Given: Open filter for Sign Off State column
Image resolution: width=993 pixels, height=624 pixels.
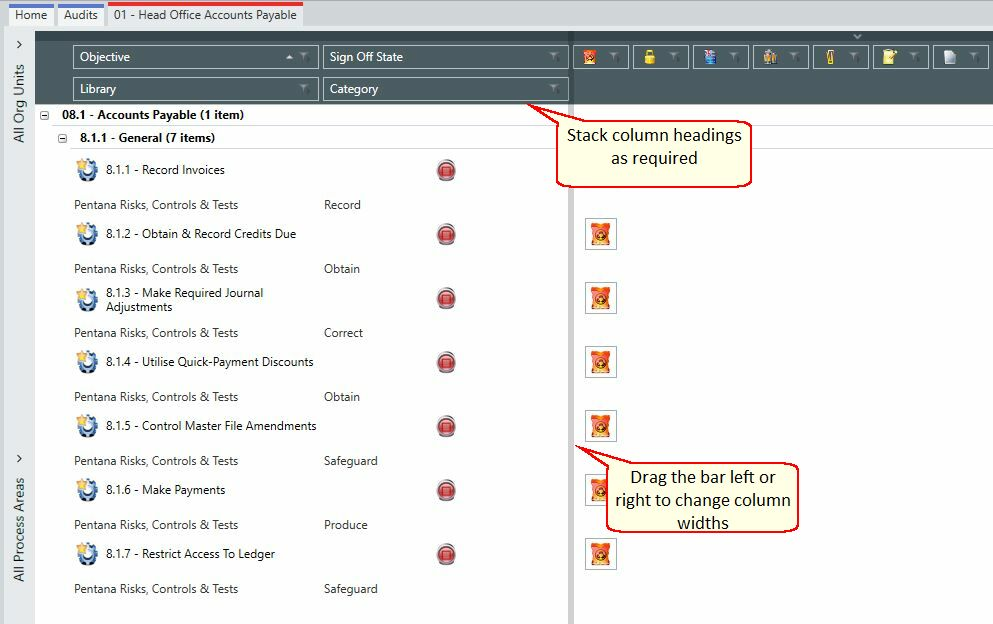Looking at the screenshot, I should pyautogui.click(x=554, y=57).
